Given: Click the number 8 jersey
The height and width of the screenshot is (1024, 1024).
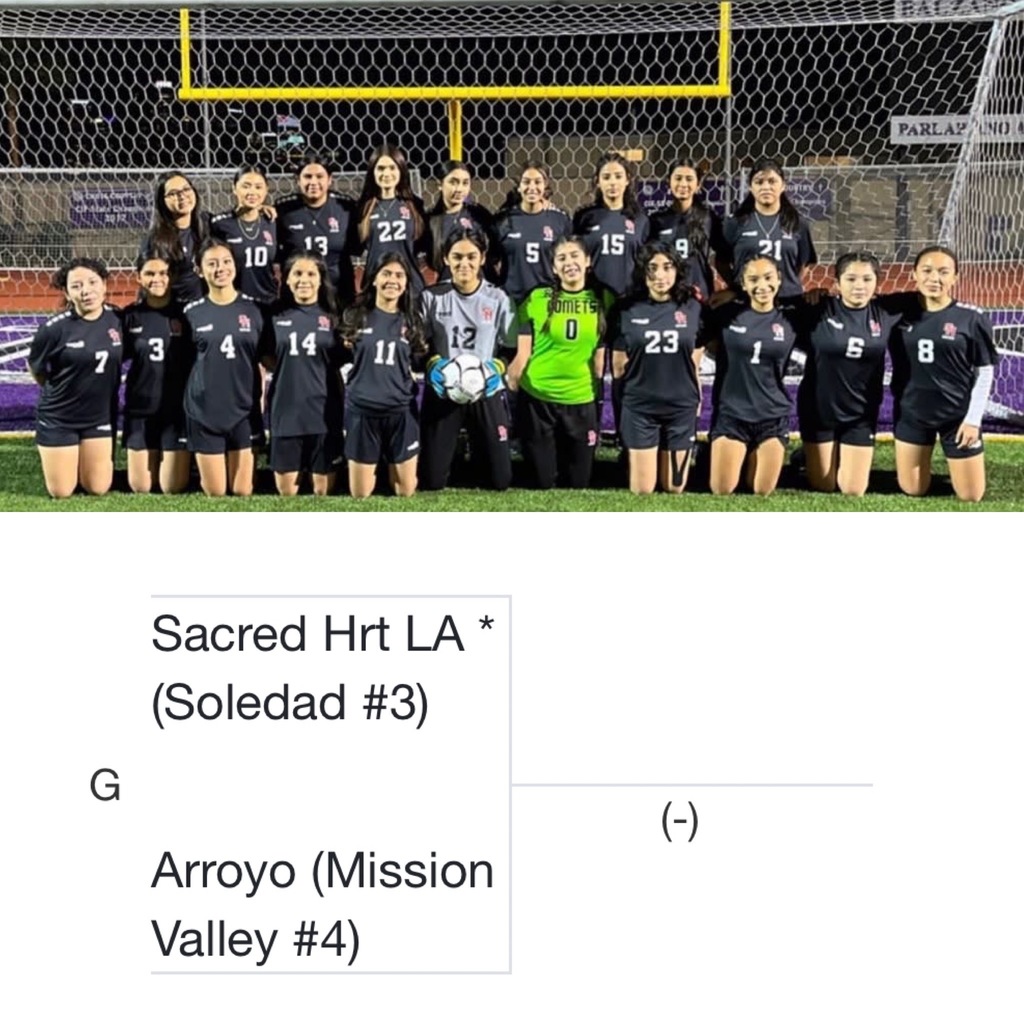Looking at the screenshot, I should (939, 364).
